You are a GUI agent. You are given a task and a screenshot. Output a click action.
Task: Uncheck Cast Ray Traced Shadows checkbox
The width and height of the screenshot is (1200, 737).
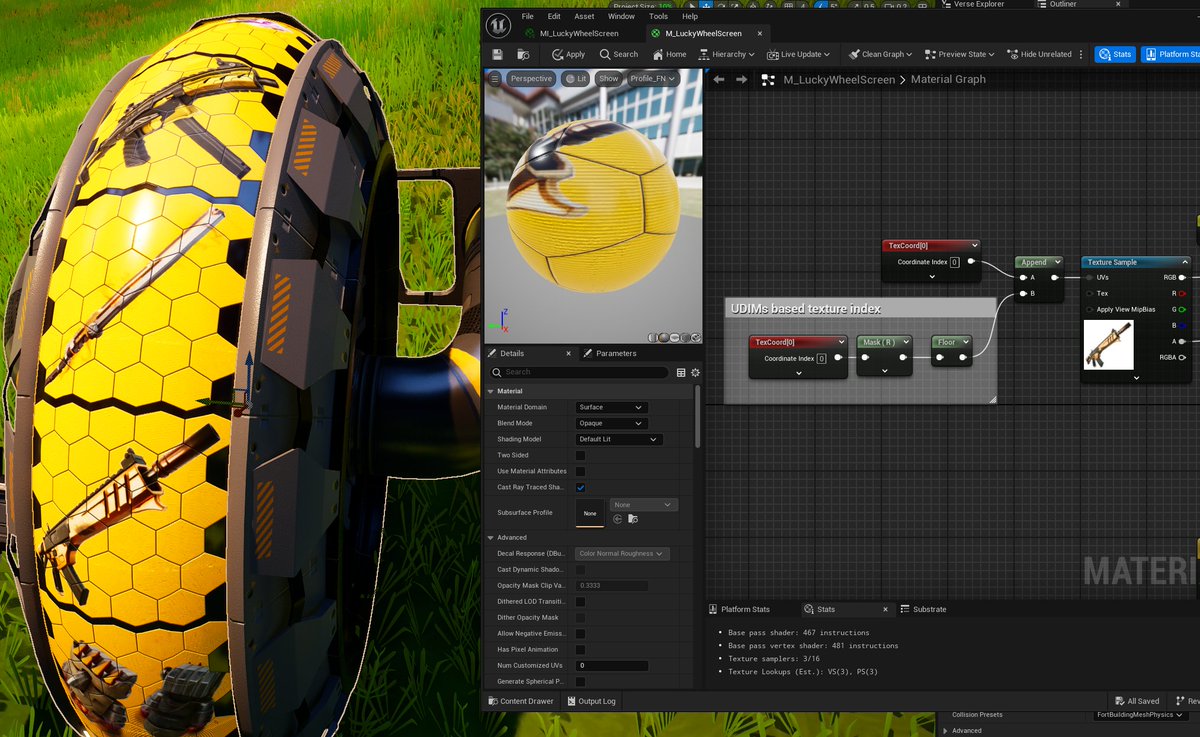581,487
